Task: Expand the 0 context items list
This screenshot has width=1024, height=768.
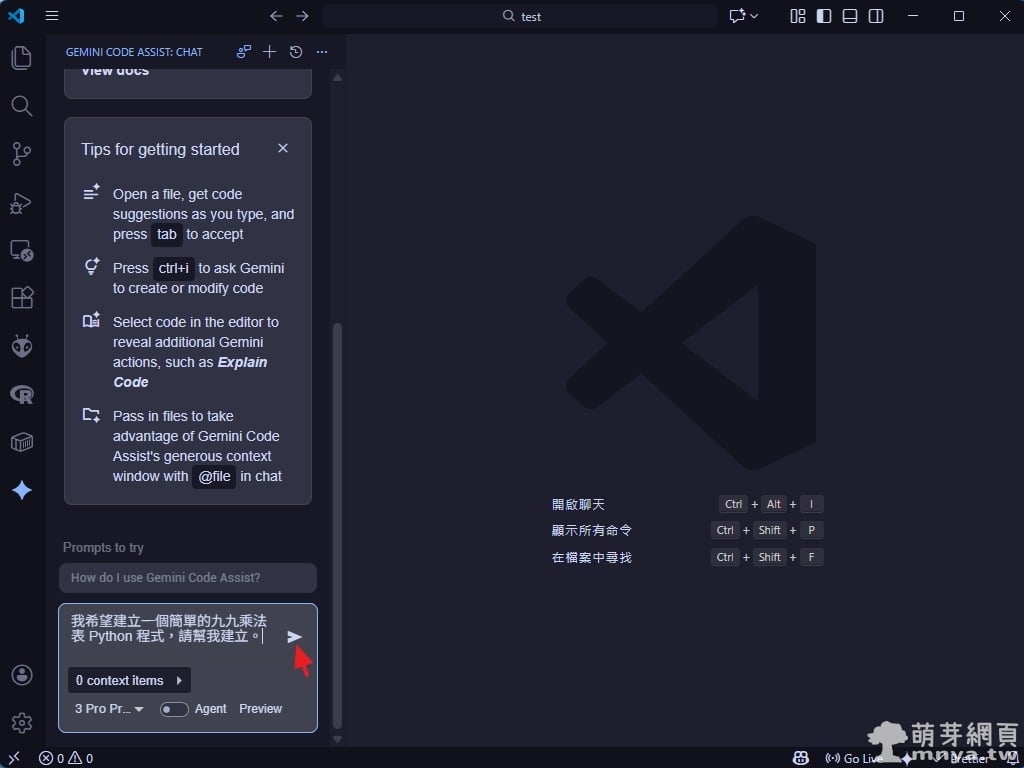Action: [130, 681]
